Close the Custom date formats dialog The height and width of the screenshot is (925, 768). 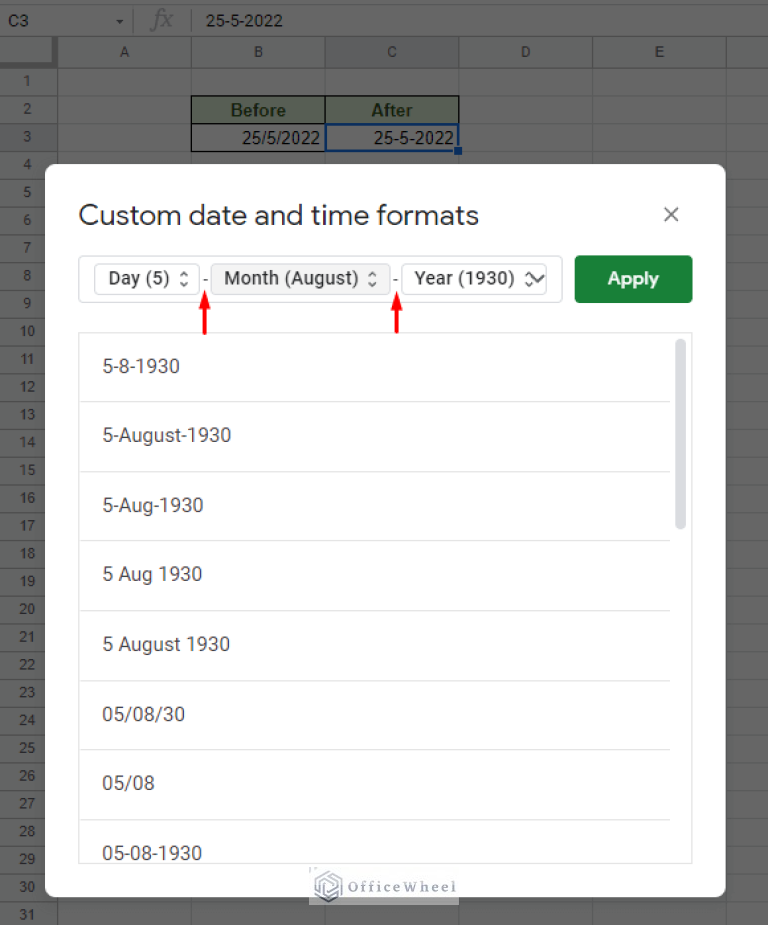(671, 214)
